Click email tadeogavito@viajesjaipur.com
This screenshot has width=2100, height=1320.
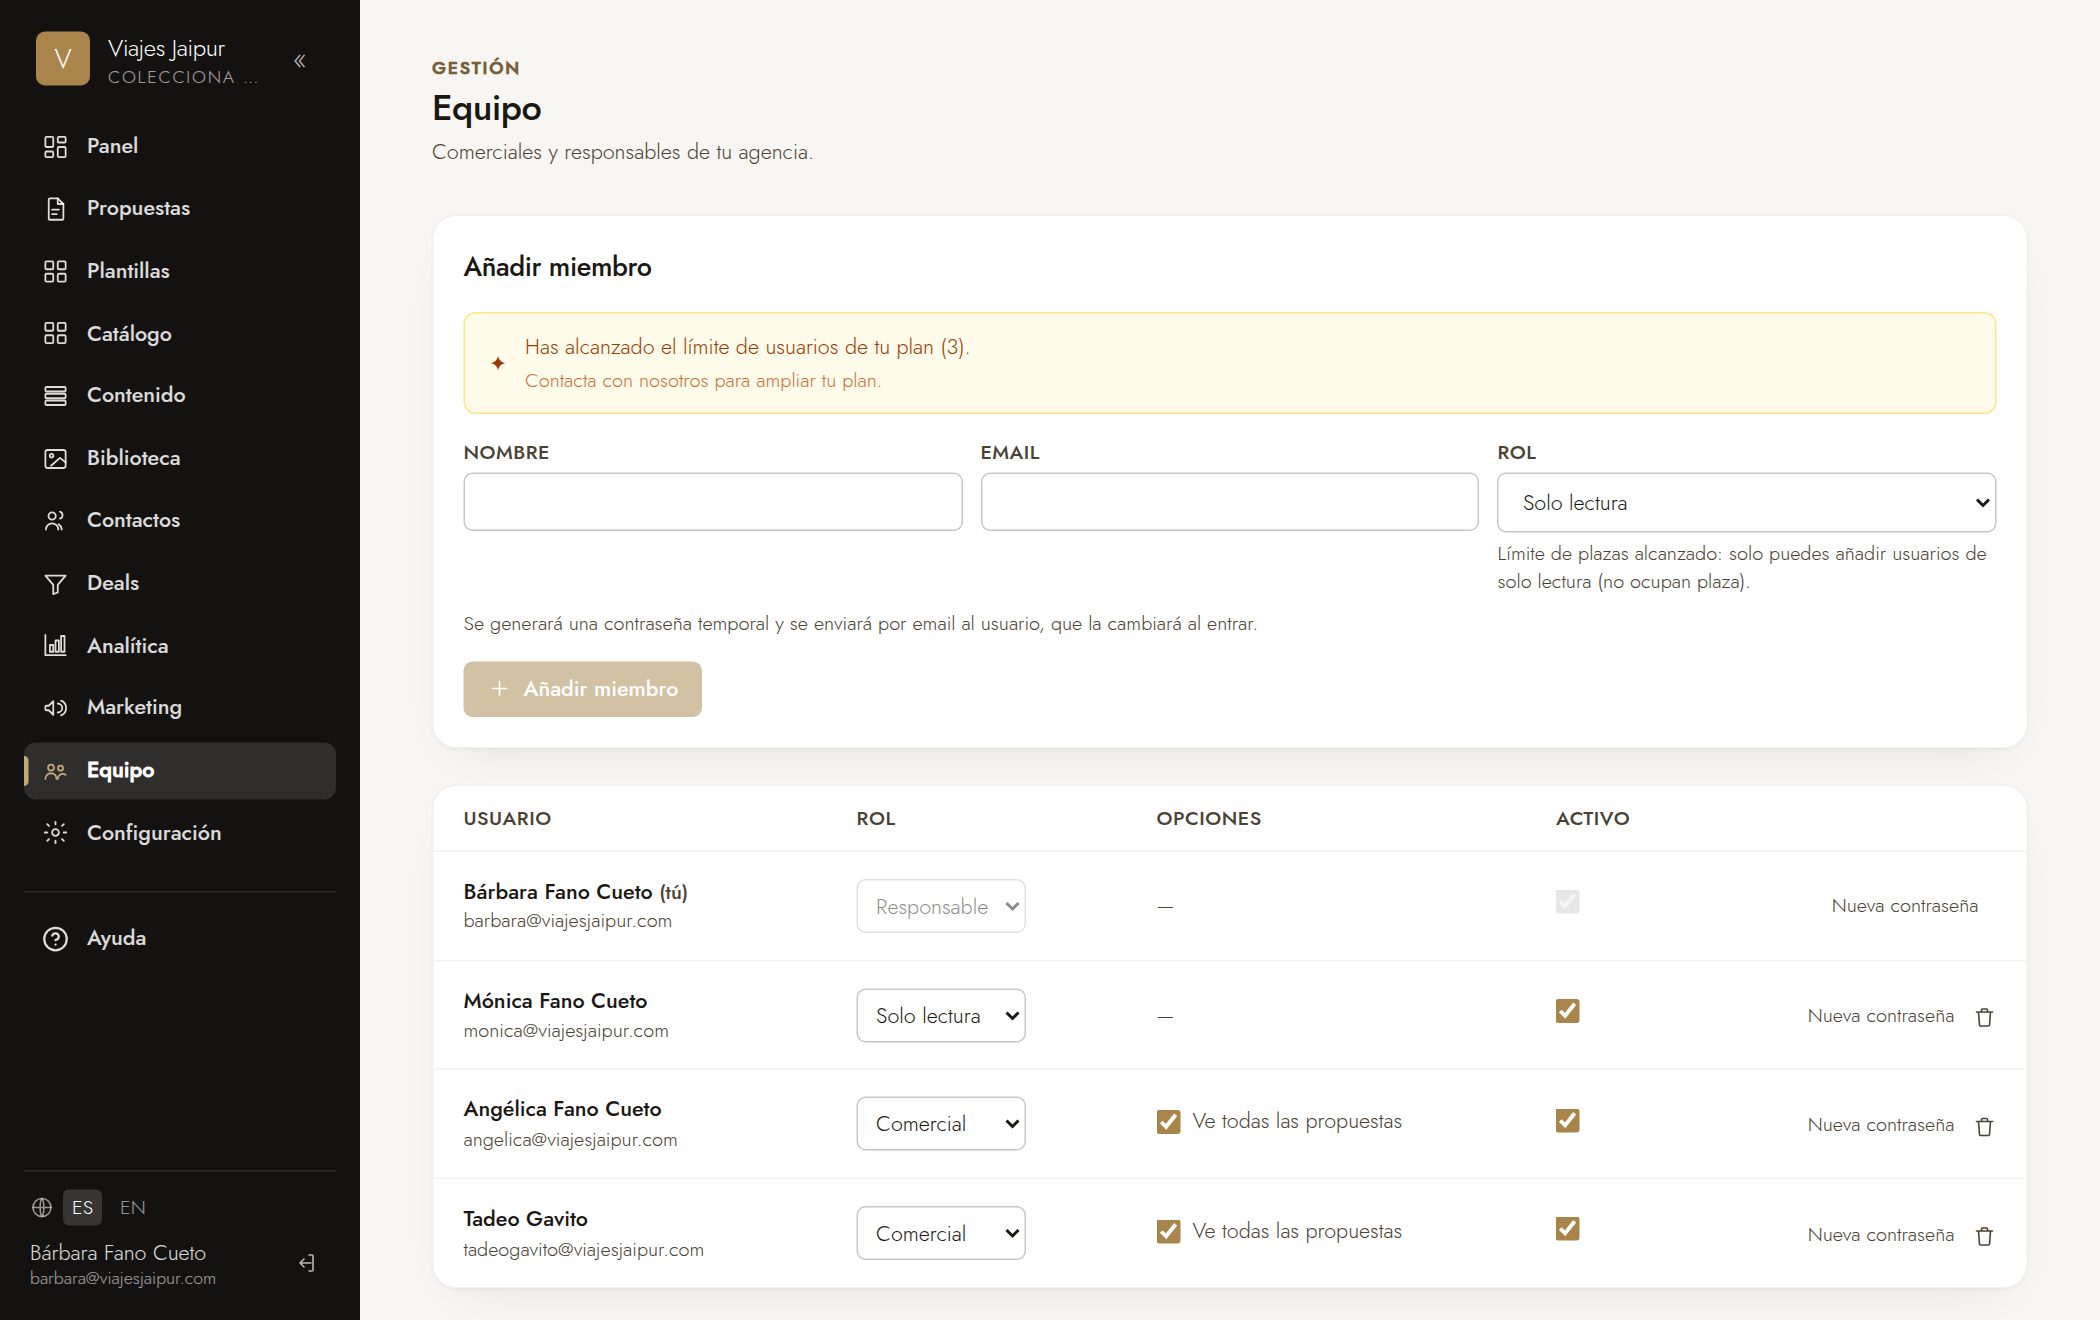(583, 1250)
